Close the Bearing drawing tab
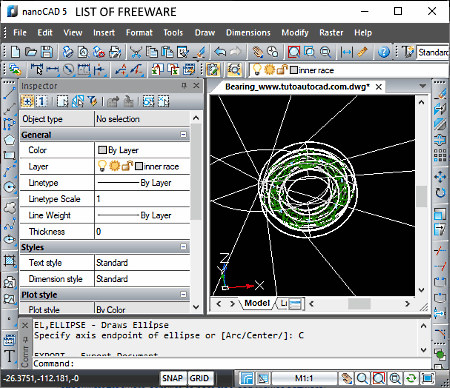This screenshot has height=388, width=450. 379,87
